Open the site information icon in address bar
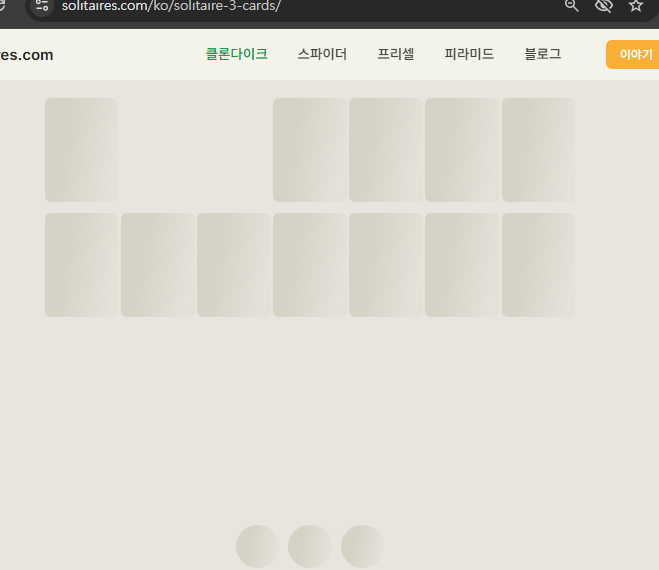Viewport: 659px width, 570px height. tap(42, 5)
